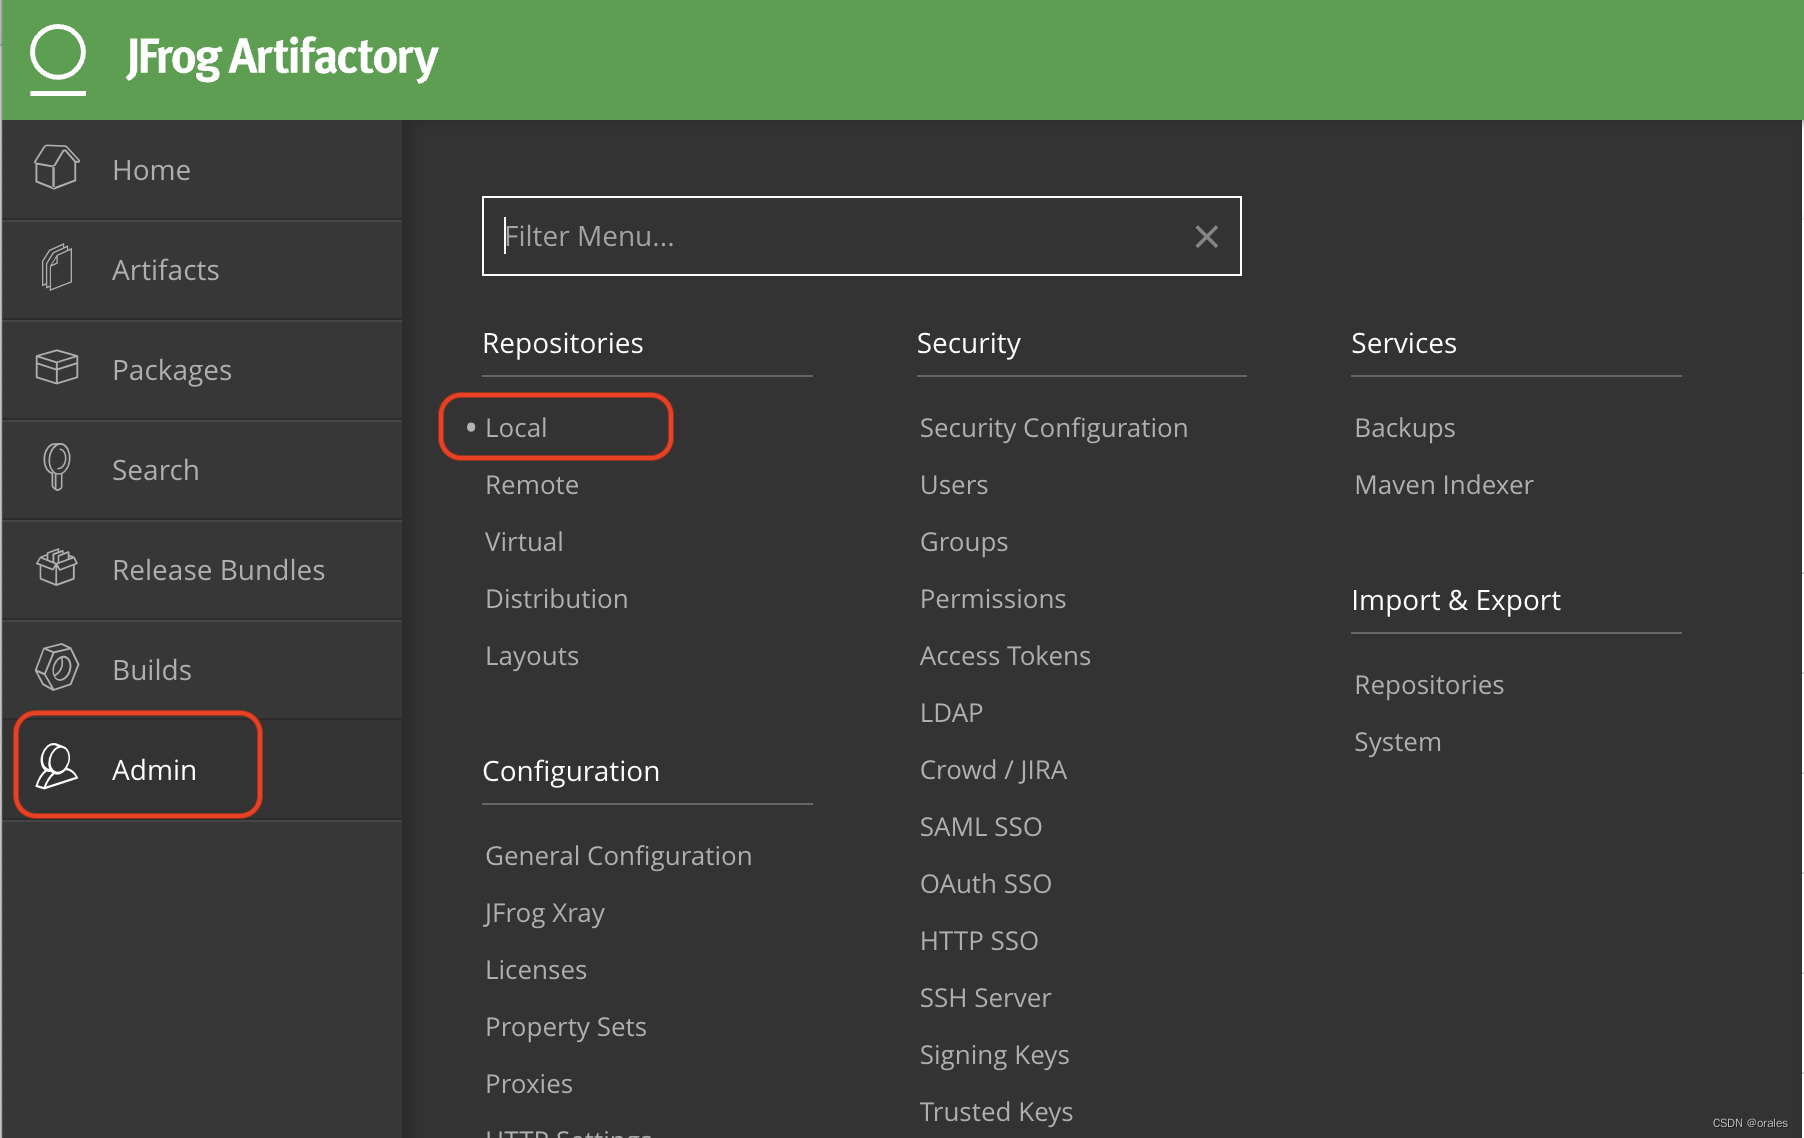Screen dimensions: 1804x1138
Task: Open repository Layouts
Action: pyautogui.click(x=532, y=656)
